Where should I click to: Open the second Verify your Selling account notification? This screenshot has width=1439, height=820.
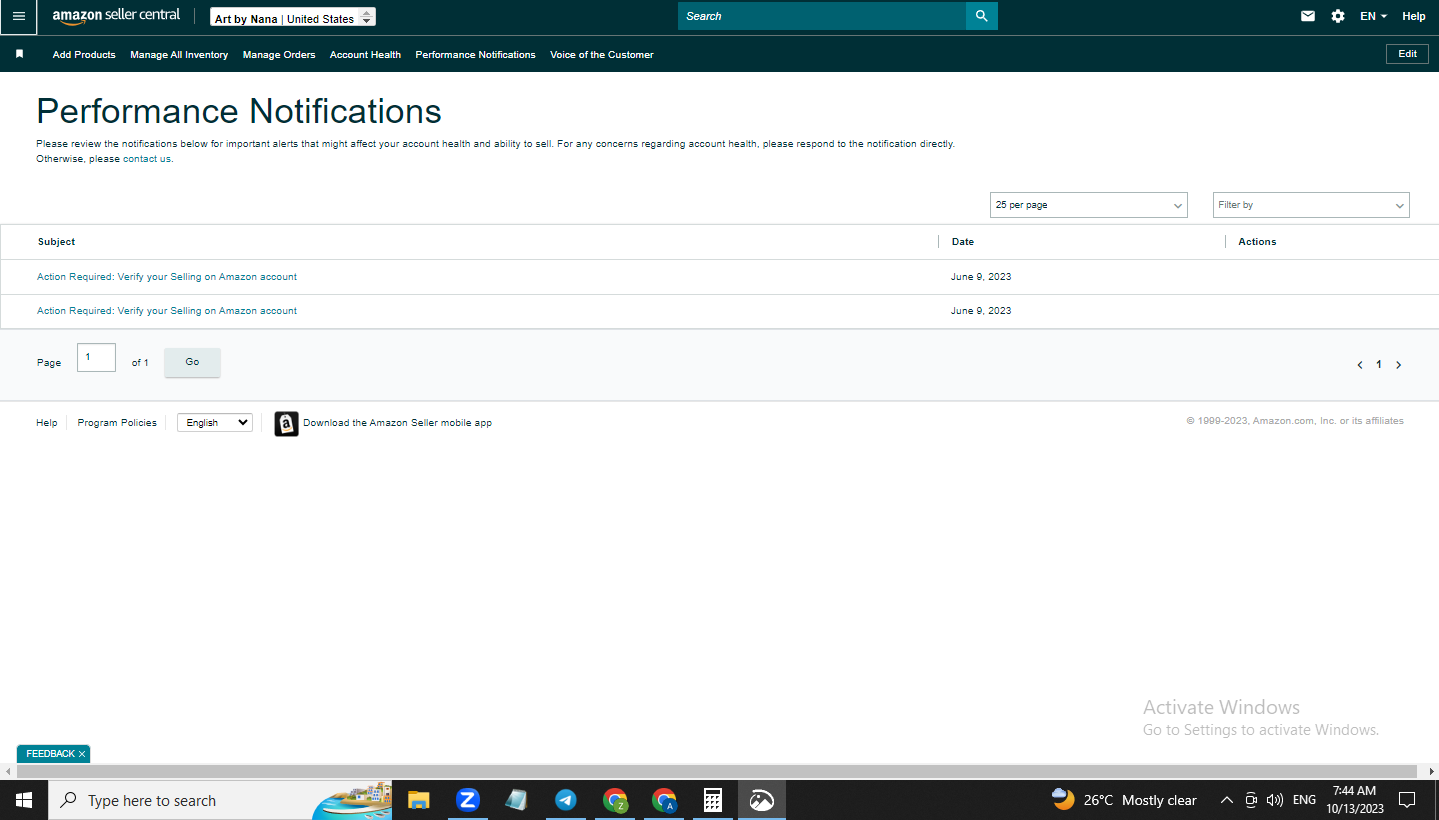pos(167,311)
